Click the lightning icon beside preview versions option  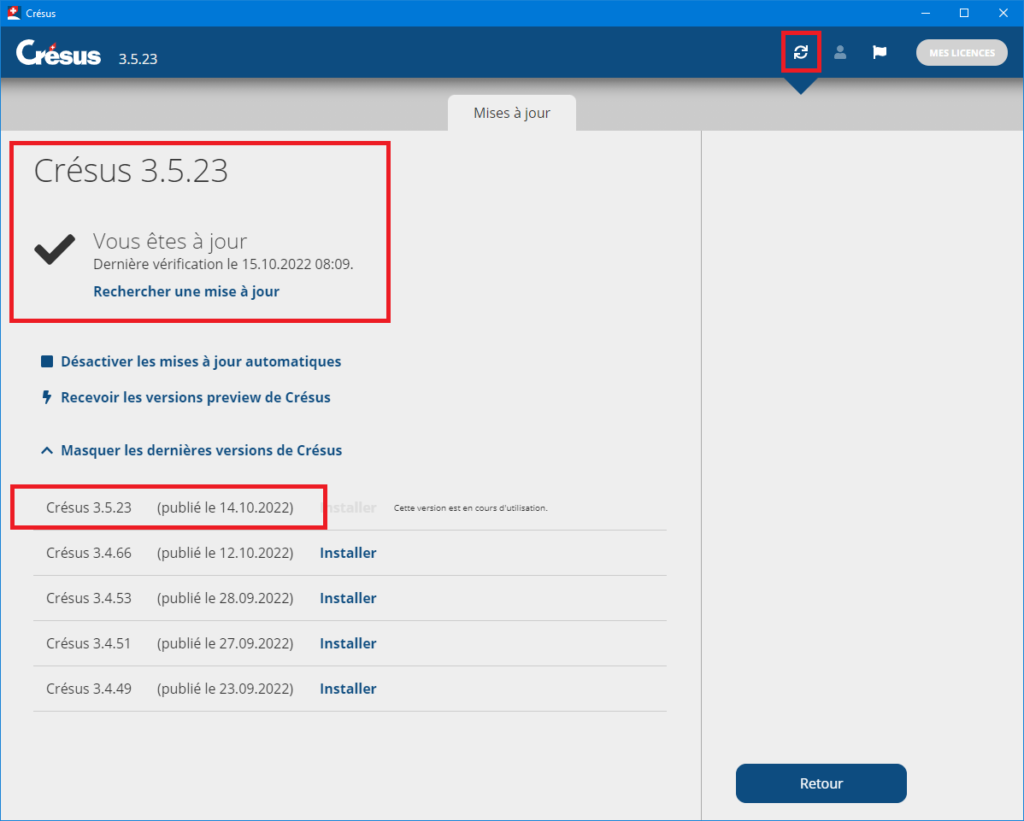(x=46, y=397)
